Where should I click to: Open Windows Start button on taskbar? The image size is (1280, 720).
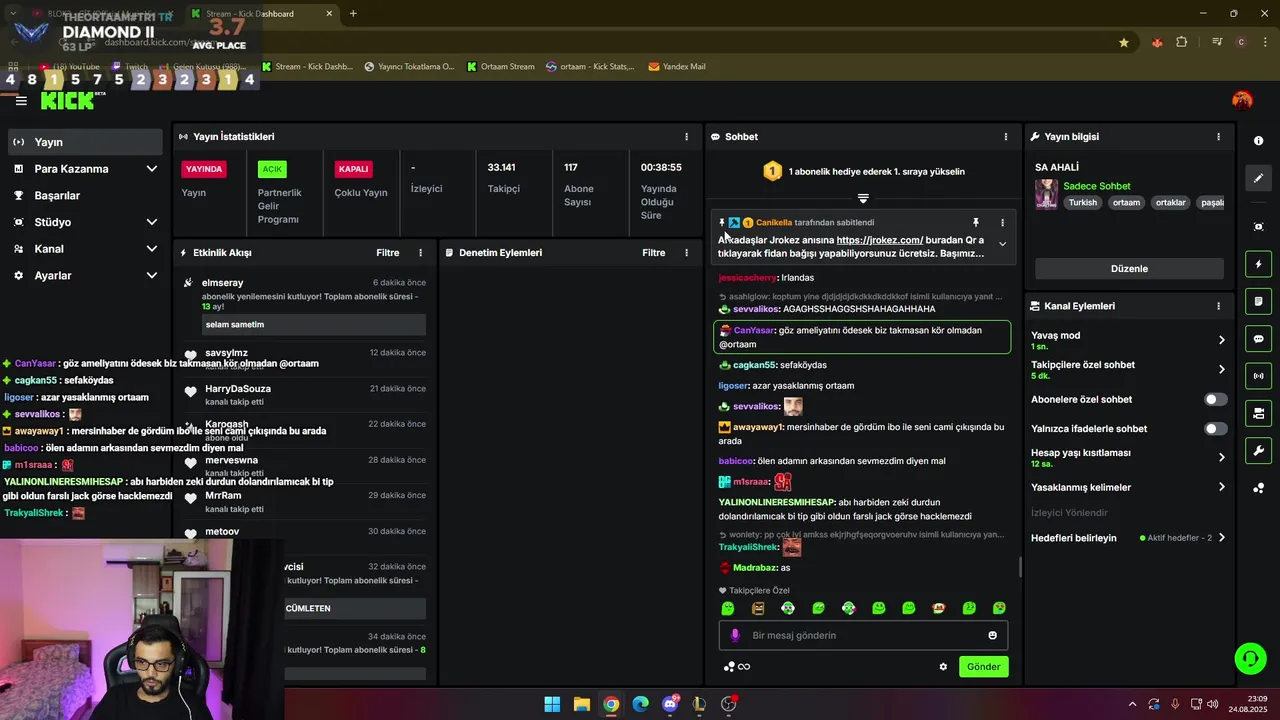(x=552, y=704)
